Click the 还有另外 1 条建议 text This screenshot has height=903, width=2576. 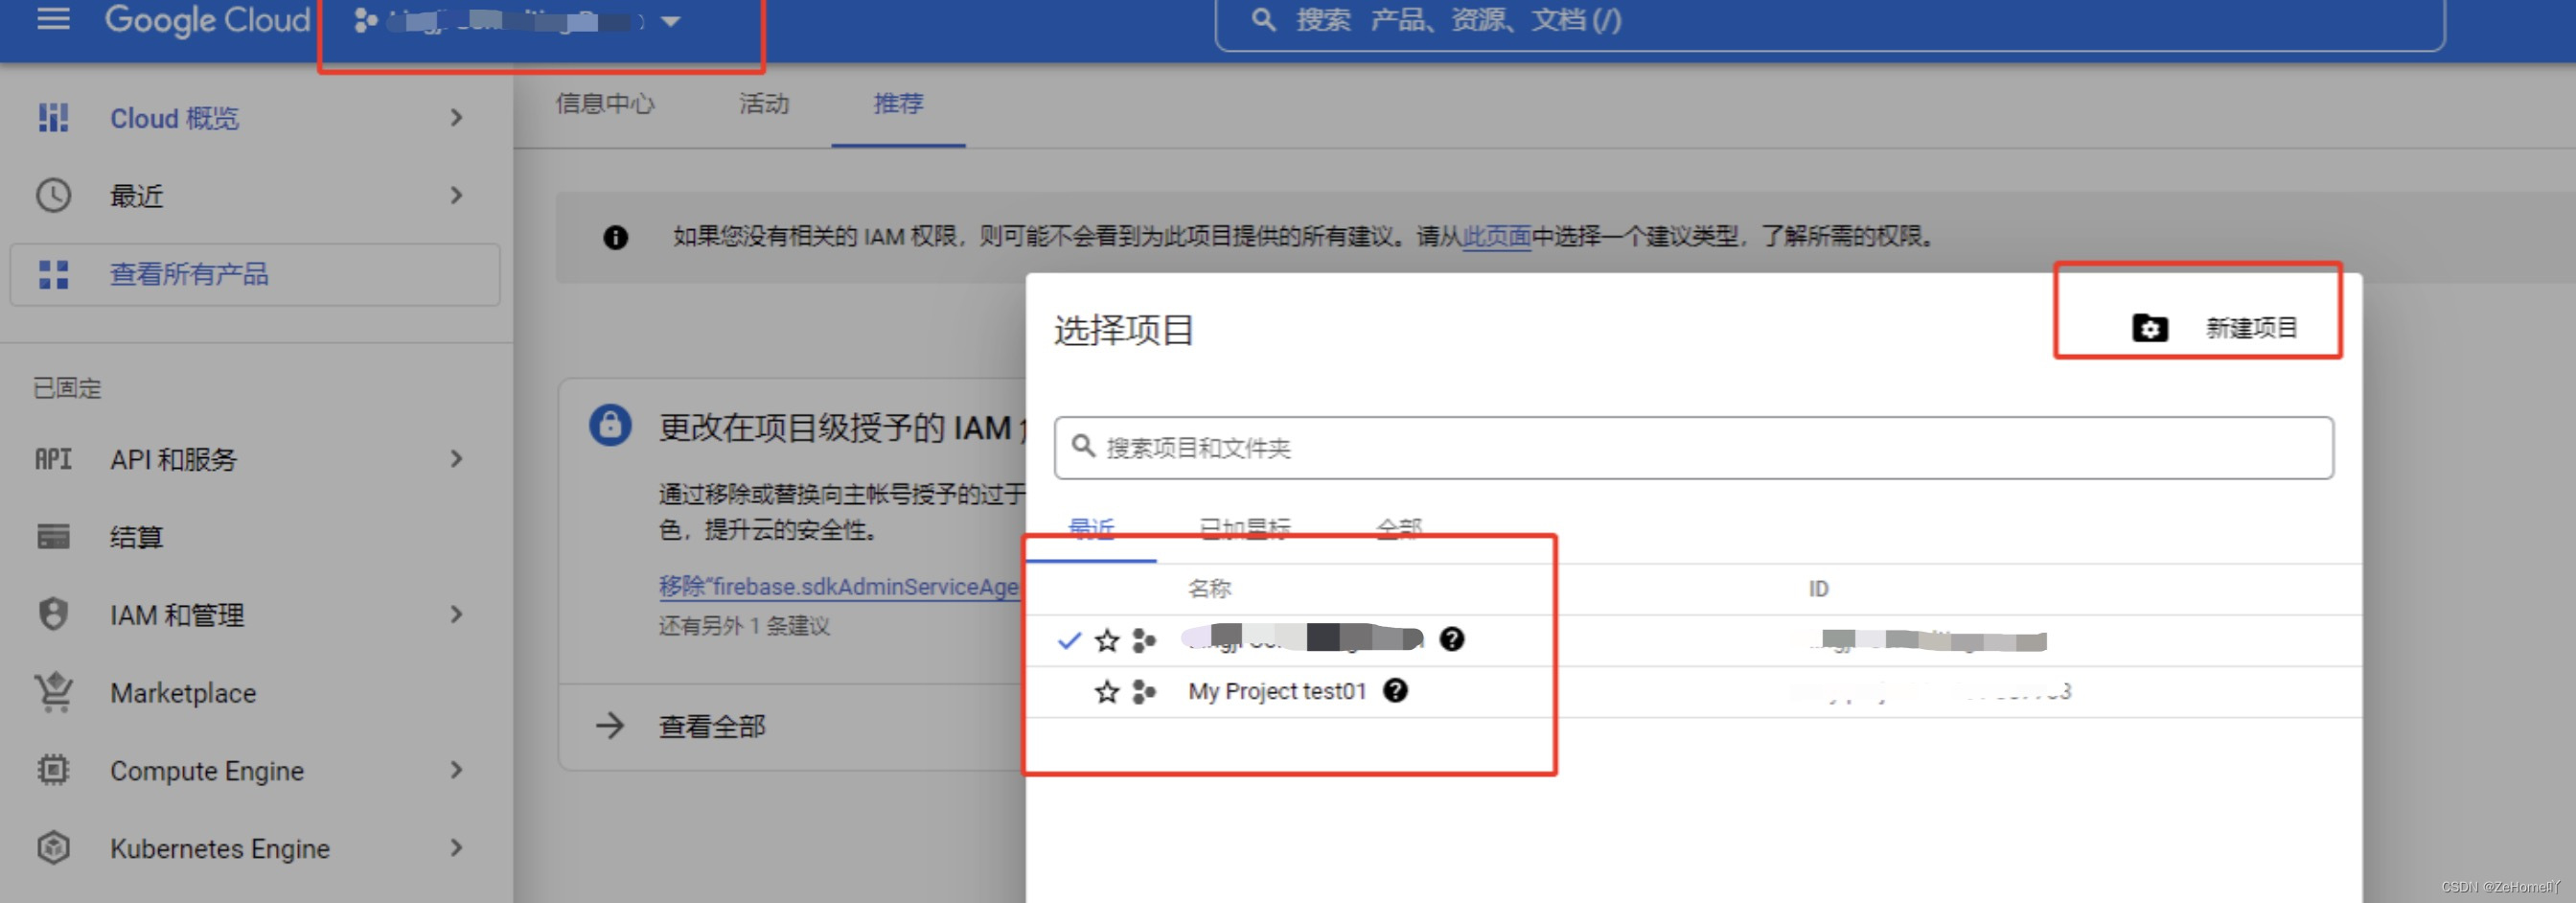coord(744,626)
